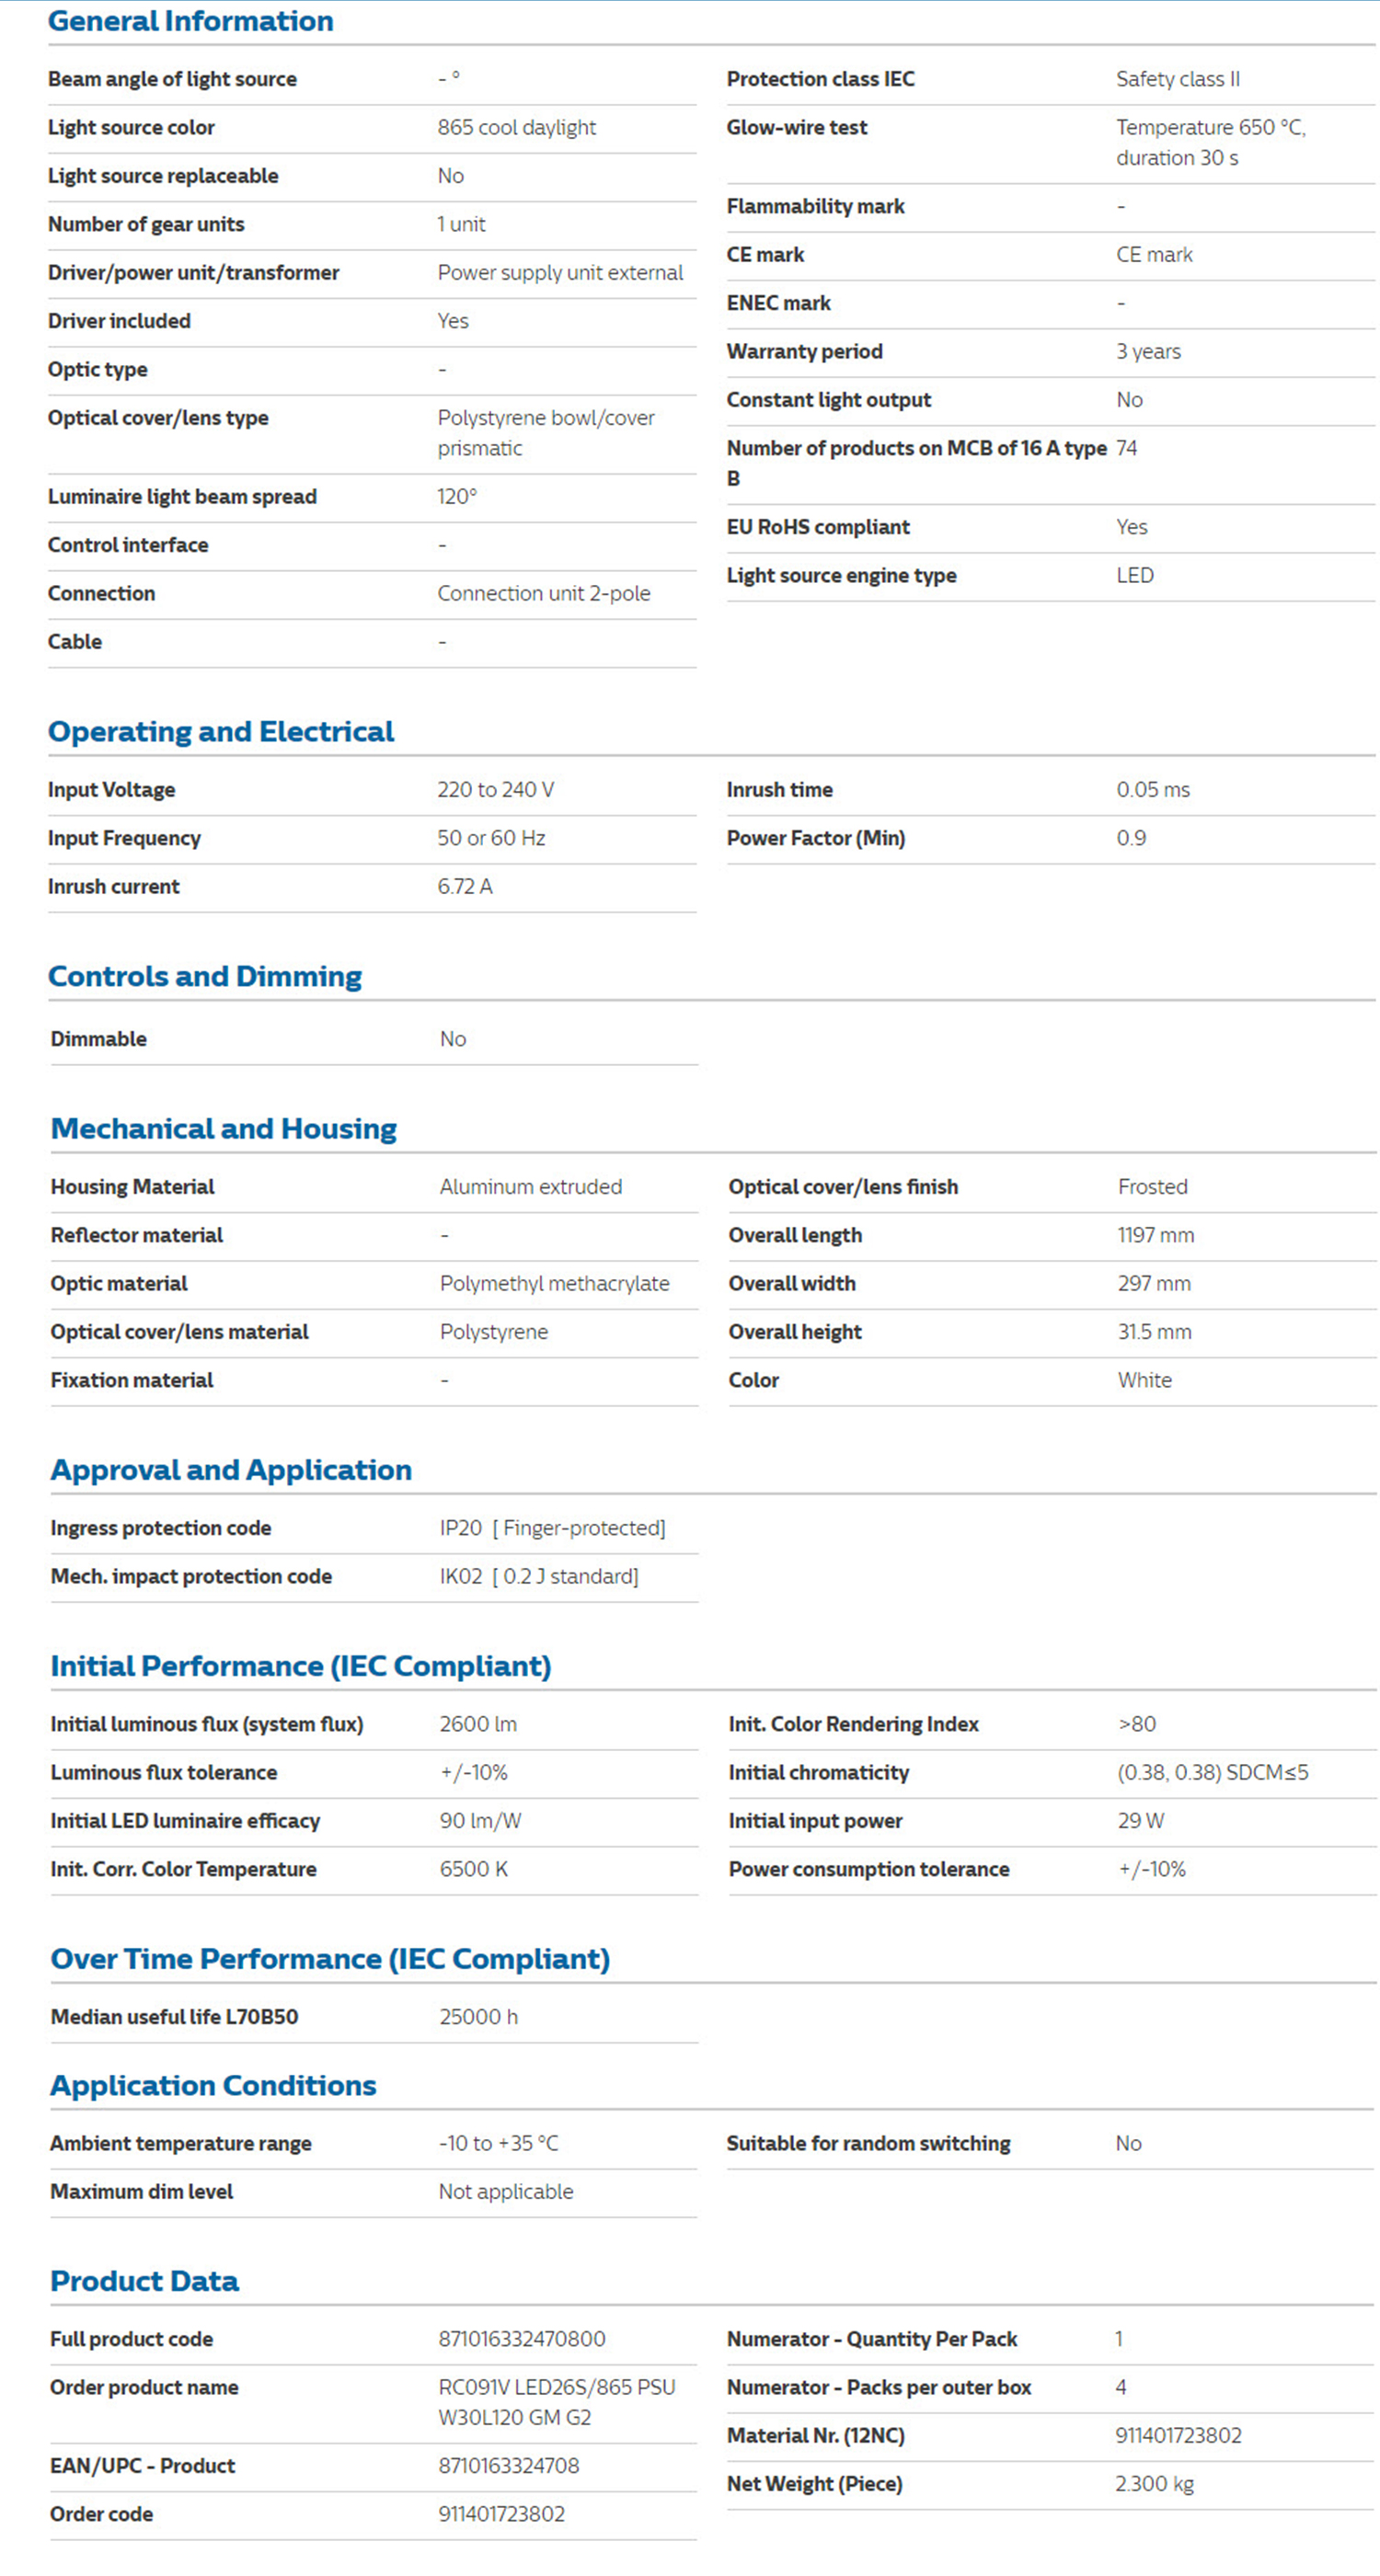The width and height of the screenshot is (1380, 2576).
Task: Click the General Information section heading
Action: tap(190, 21)
